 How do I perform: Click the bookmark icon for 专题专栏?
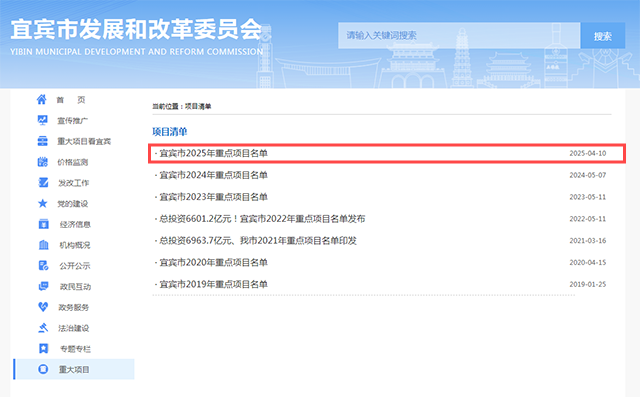click(43, 348)
